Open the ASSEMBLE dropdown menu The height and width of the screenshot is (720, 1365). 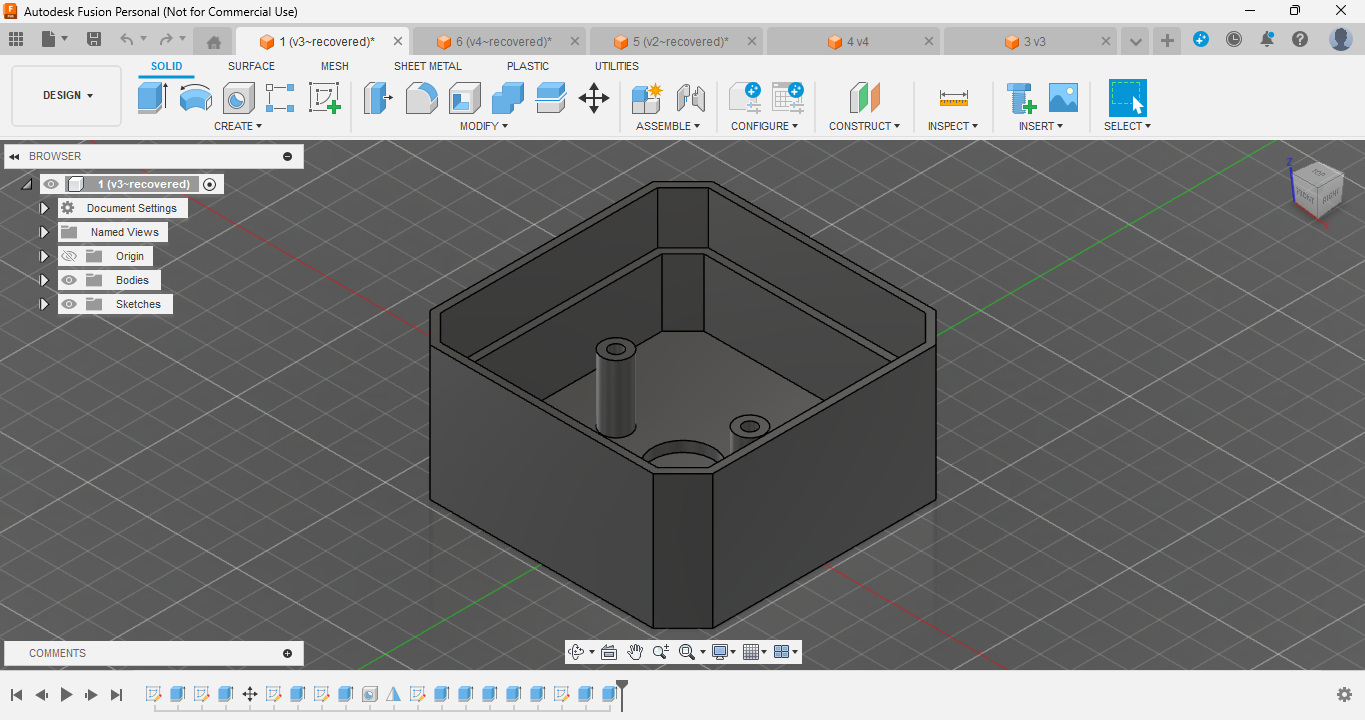(x=668, y=126)
